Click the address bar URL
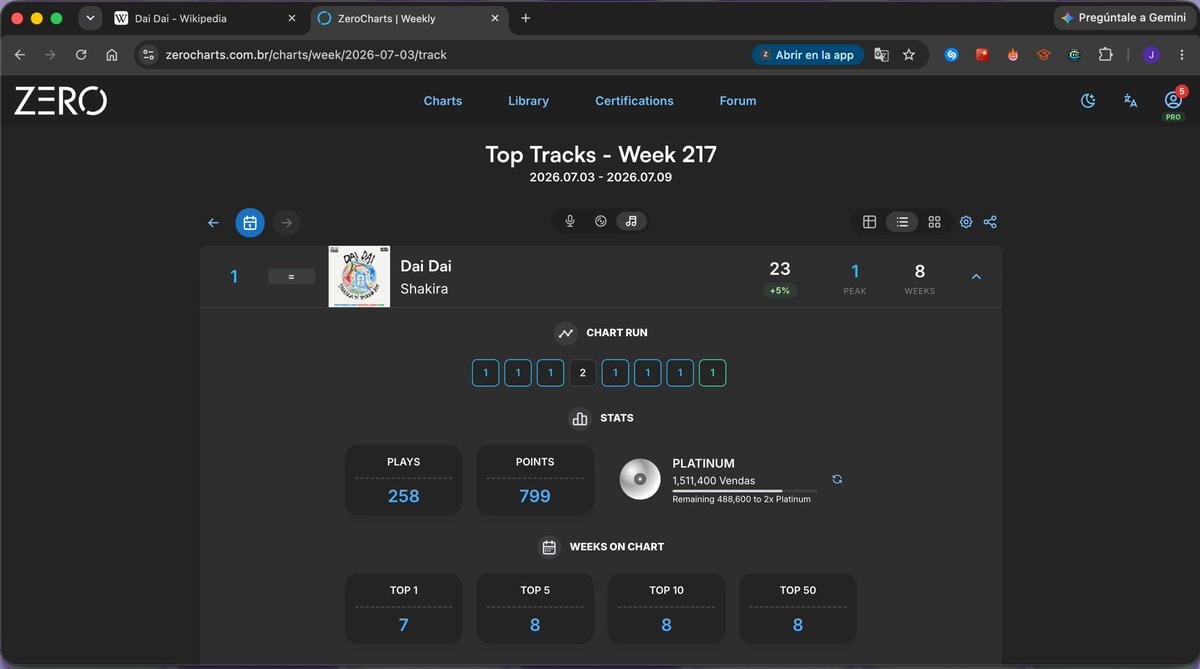The image size is (1200, 669). pos(306,55)
